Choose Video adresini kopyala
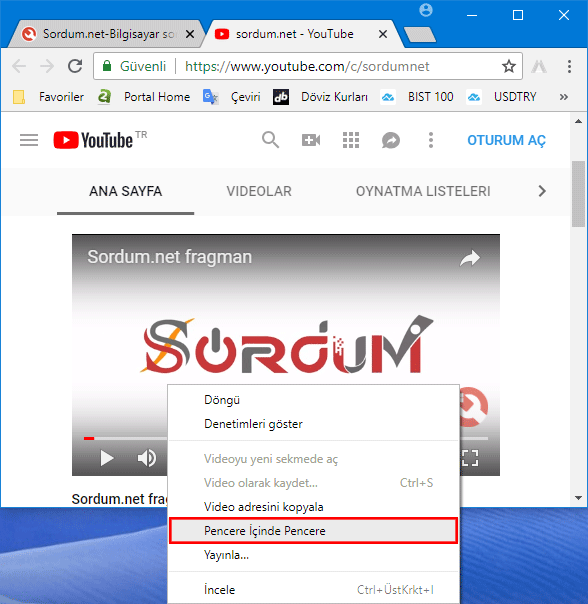 314,507
